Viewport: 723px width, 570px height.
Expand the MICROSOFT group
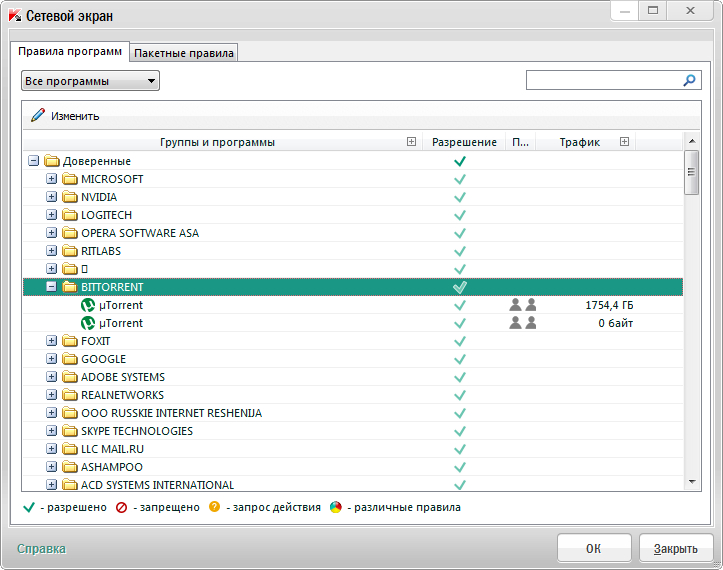(x=52, y=178)
